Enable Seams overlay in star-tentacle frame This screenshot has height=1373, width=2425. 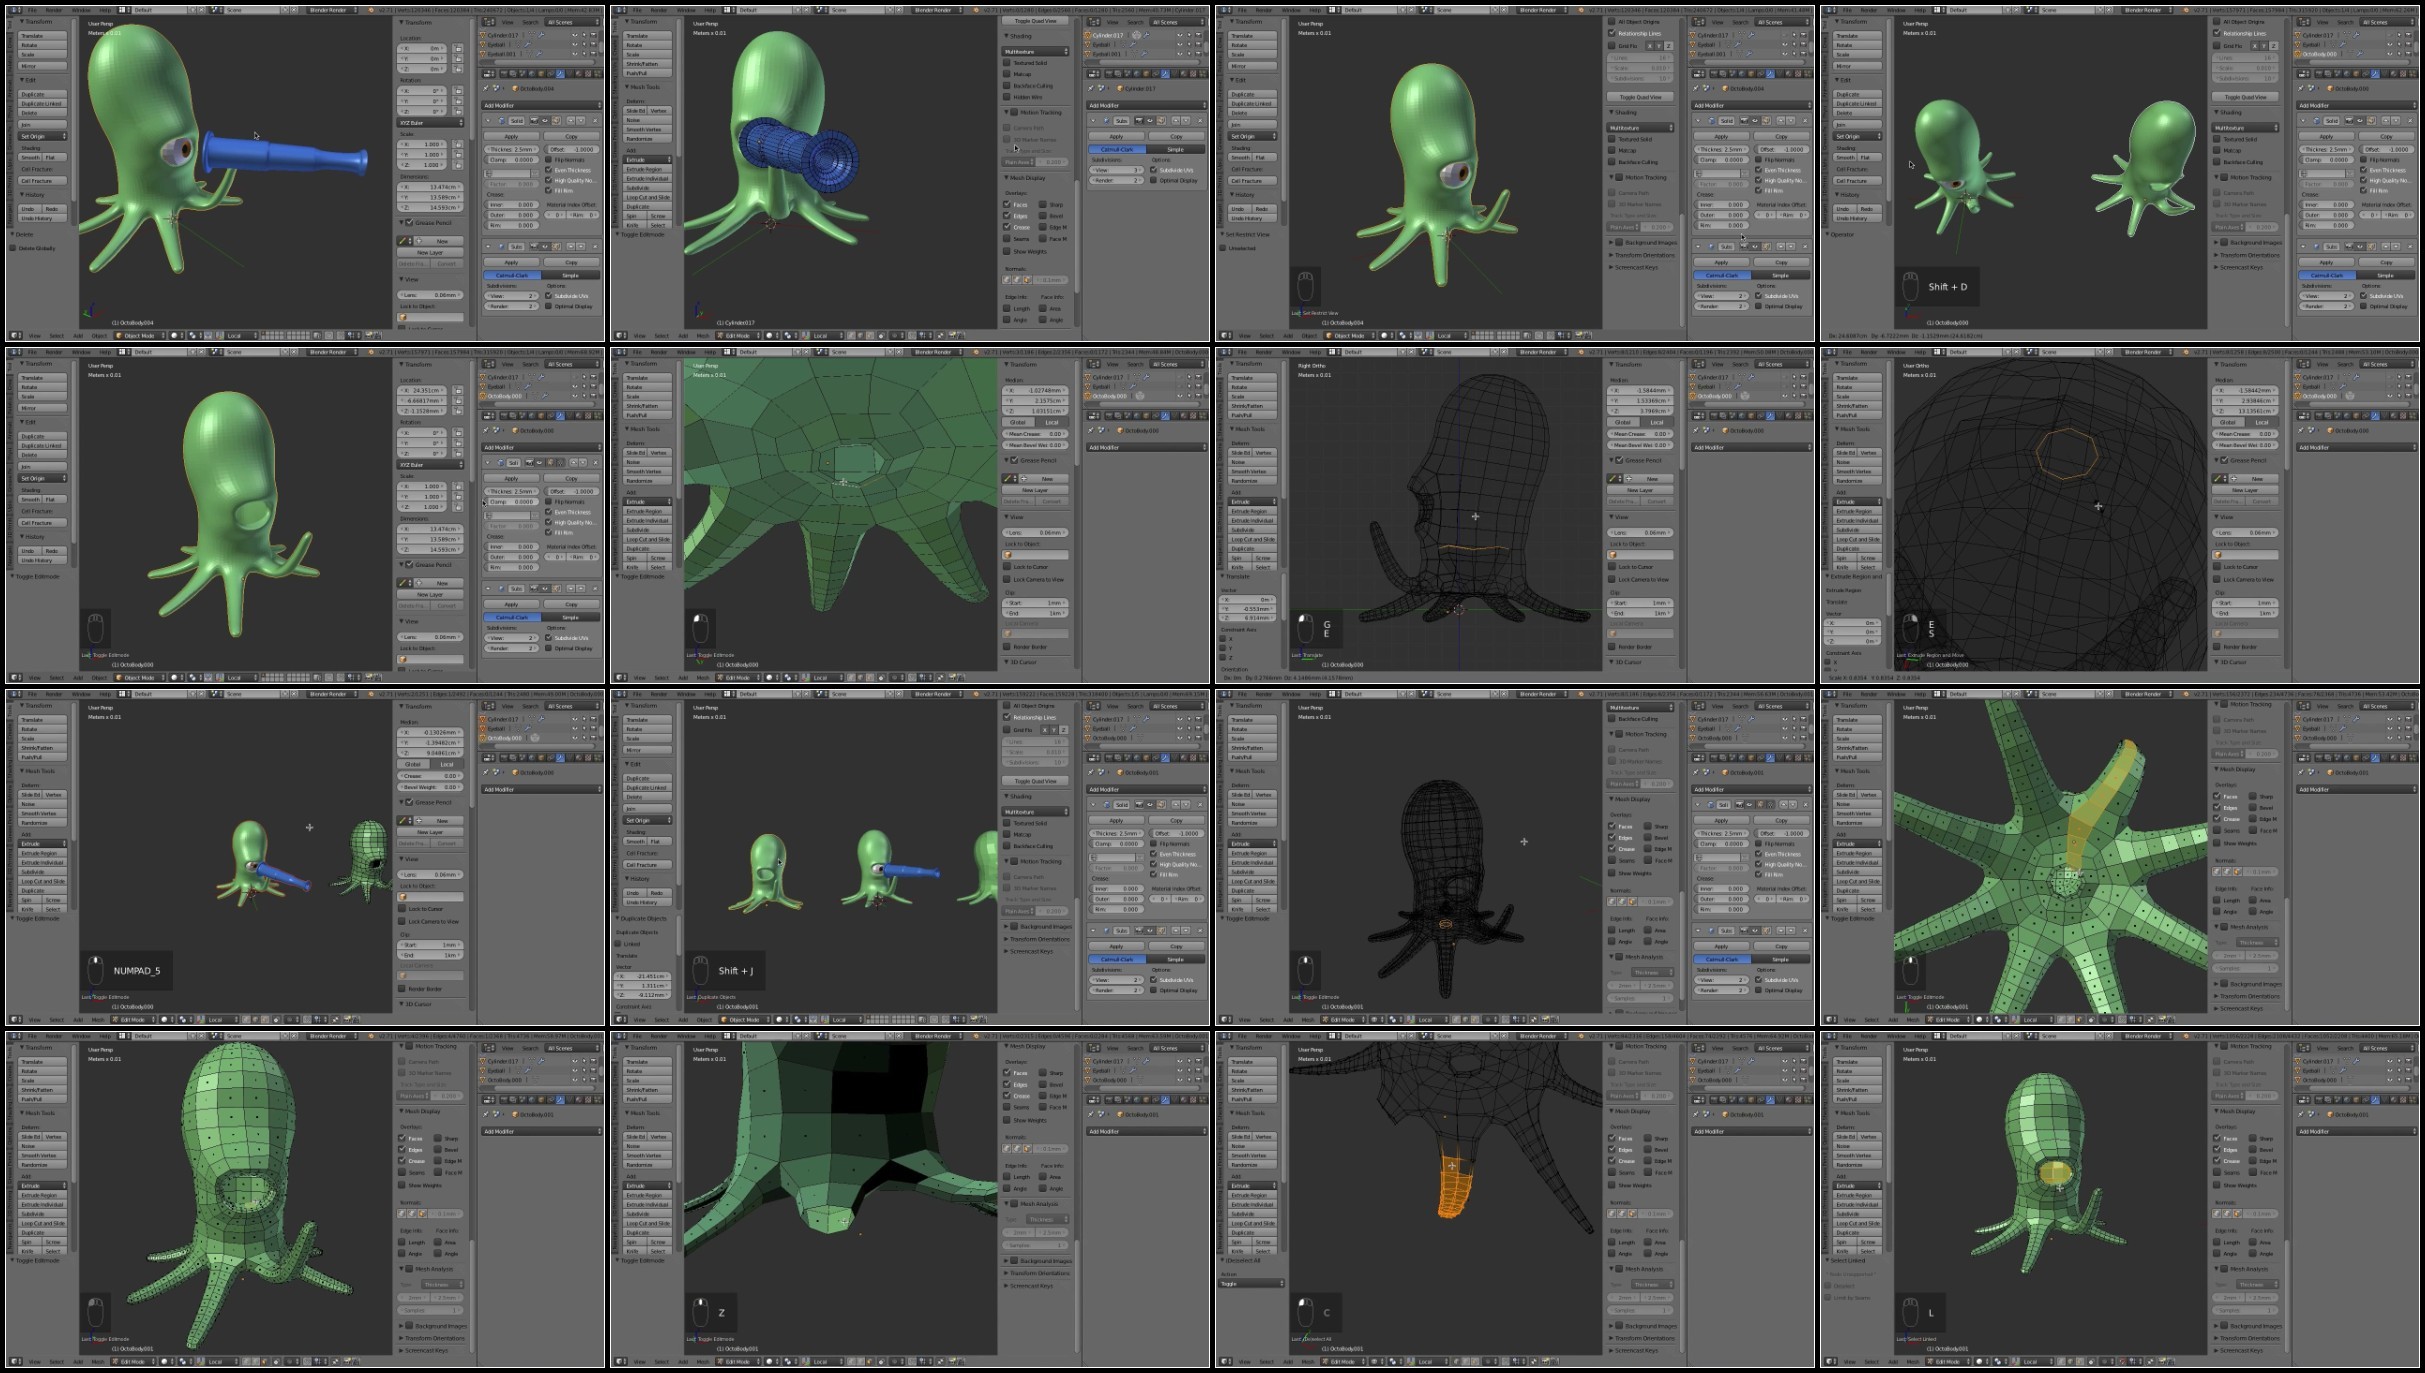[x=2217, y=830]
